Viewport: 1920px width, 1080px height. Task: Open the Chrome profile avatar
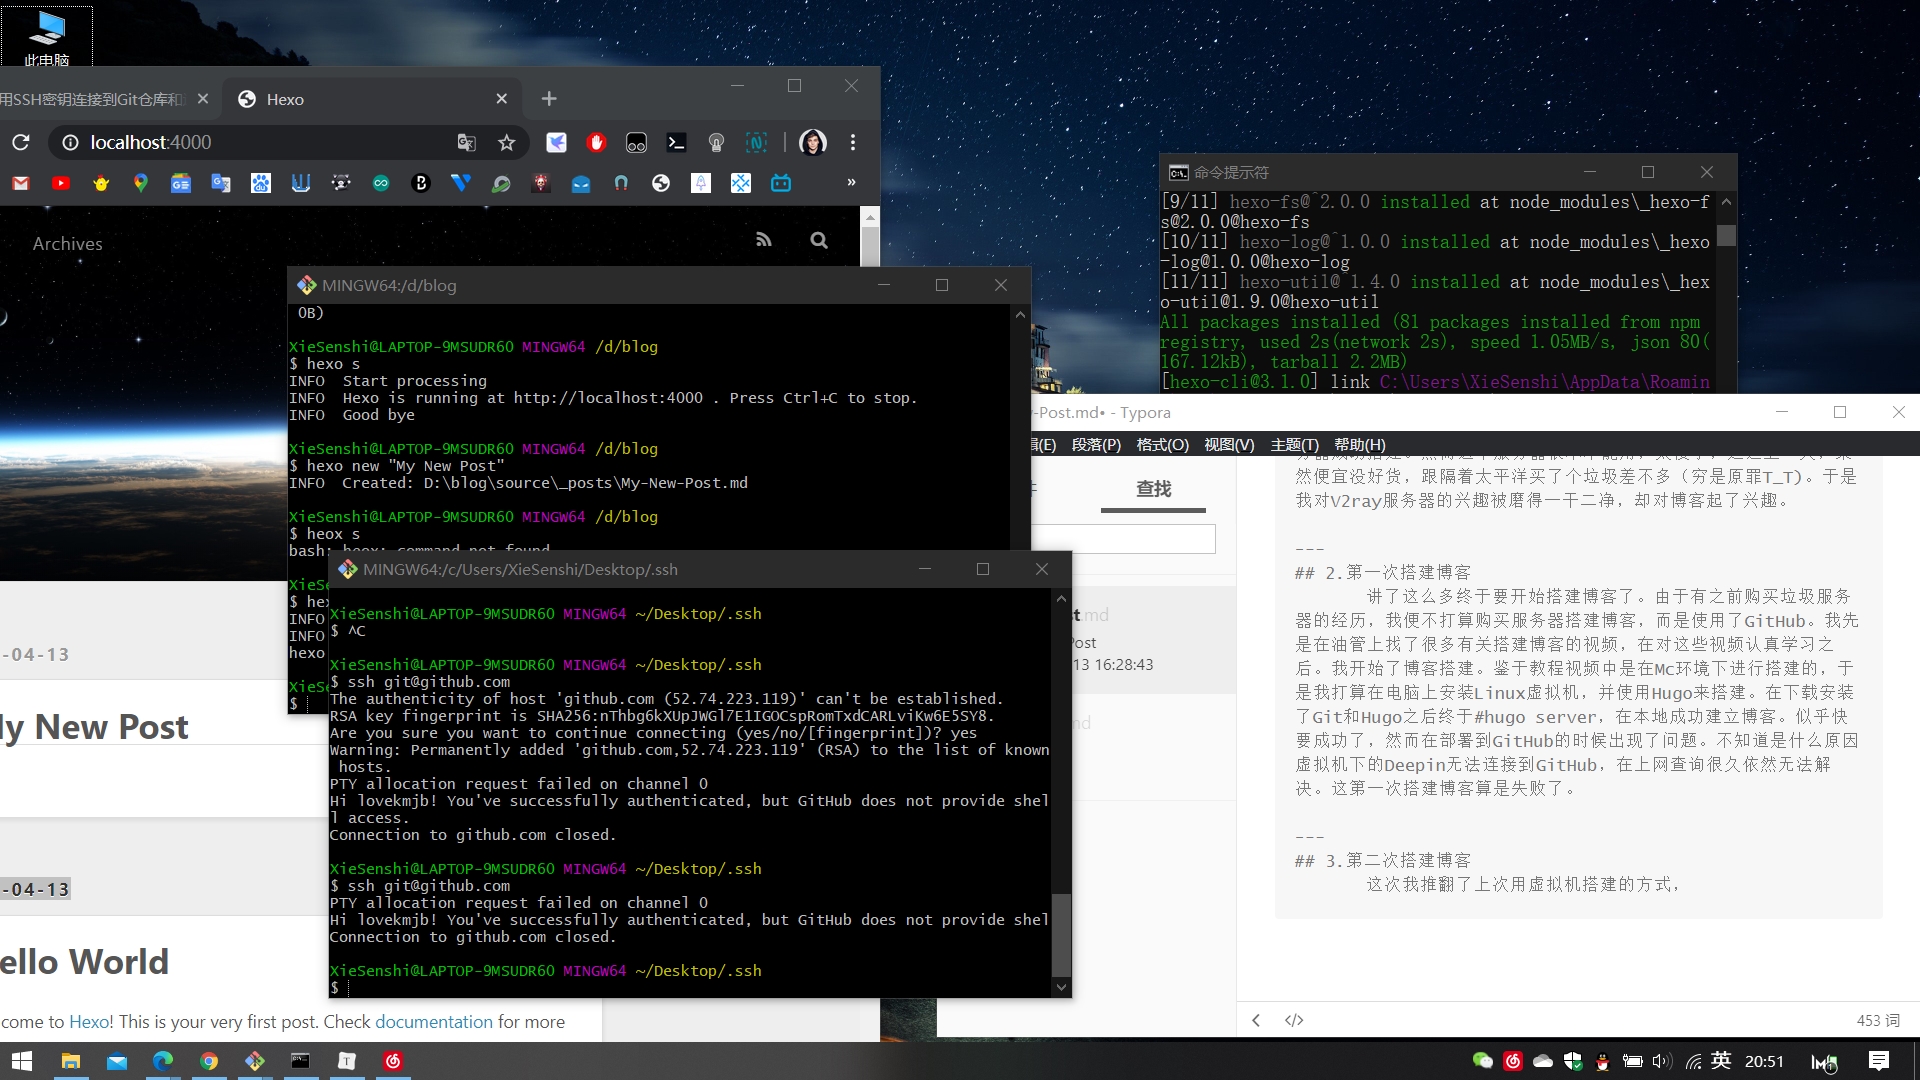812,142
